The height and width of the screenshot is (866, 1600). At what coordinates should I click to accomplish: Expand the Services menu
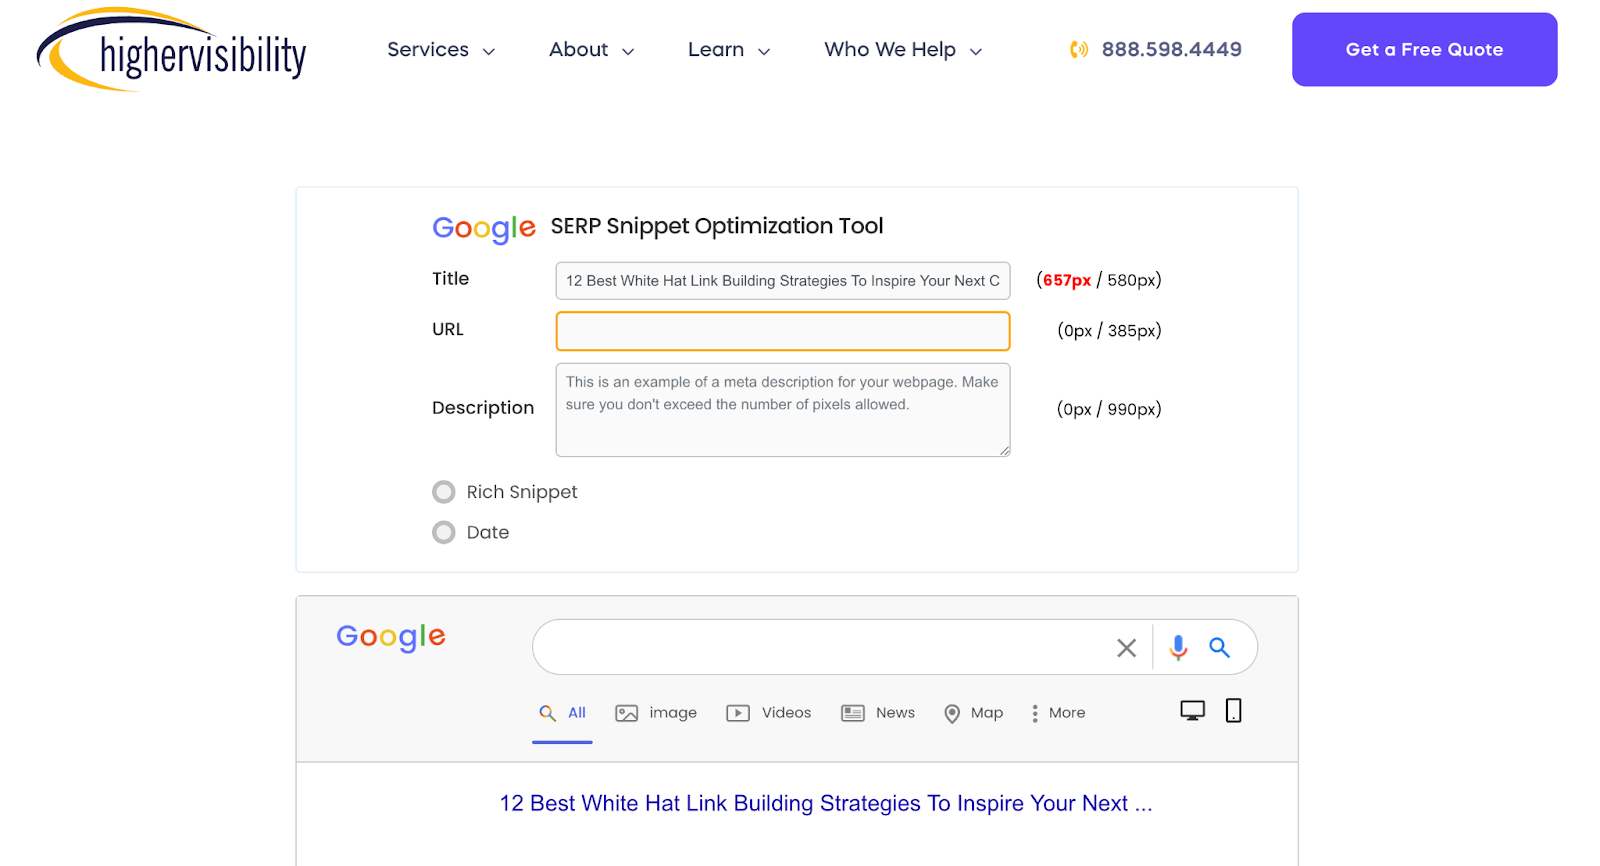[x=441, y=50]
